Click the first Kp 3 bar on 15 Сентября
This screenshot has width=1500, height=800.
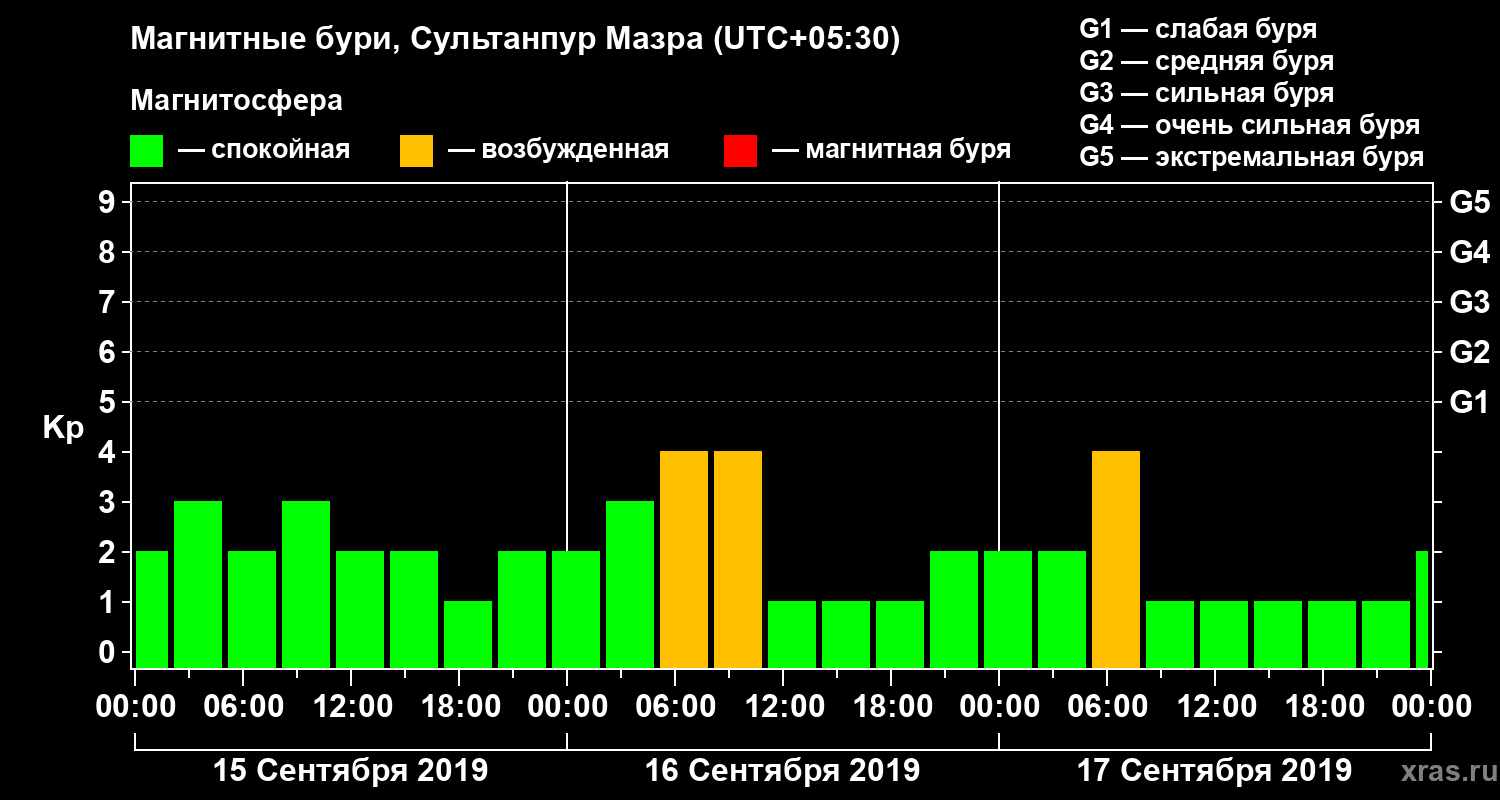pyautogui.click(x=198, y=584)
